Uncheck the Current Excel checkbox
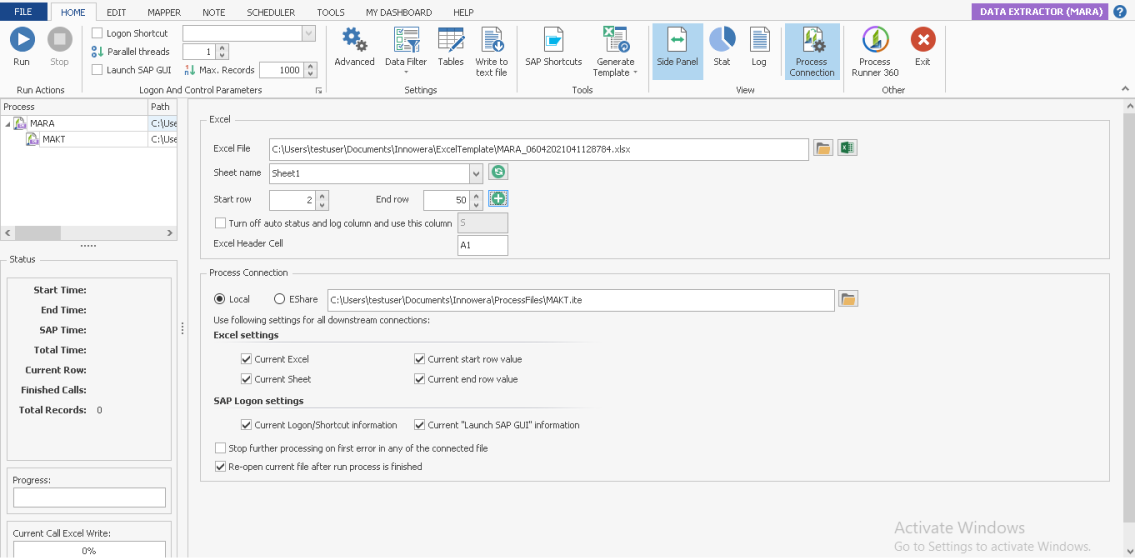The height and width of the screenshot is (560, 1135). 246,359
